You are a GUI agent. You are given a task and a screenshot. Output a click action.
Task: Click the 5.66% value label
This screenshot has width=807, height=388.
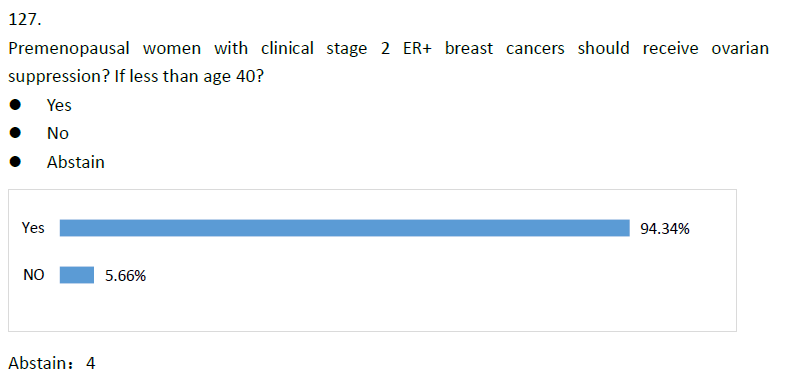pyautogui.click(x=126, y=276)
